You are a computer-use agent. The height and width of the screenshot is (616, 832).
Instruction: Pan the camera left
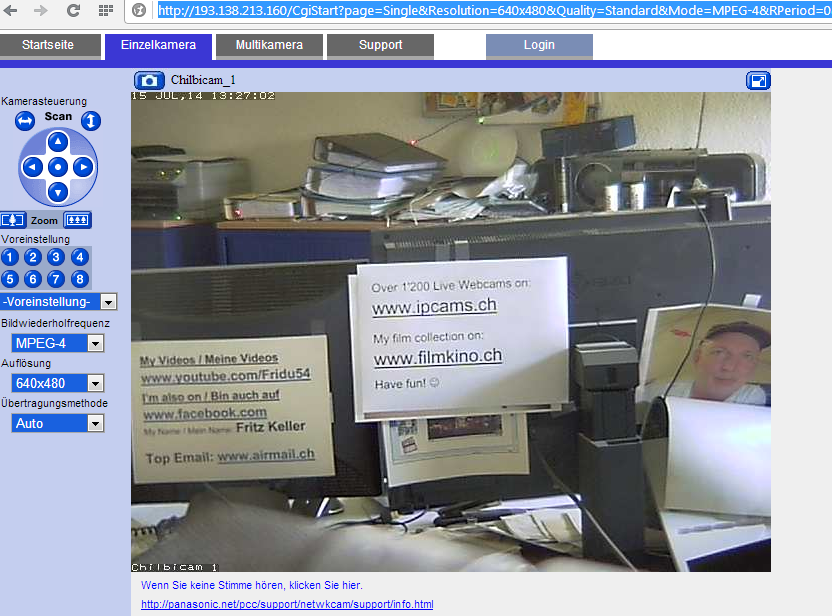pyautogui.click(x=32, y=167)
